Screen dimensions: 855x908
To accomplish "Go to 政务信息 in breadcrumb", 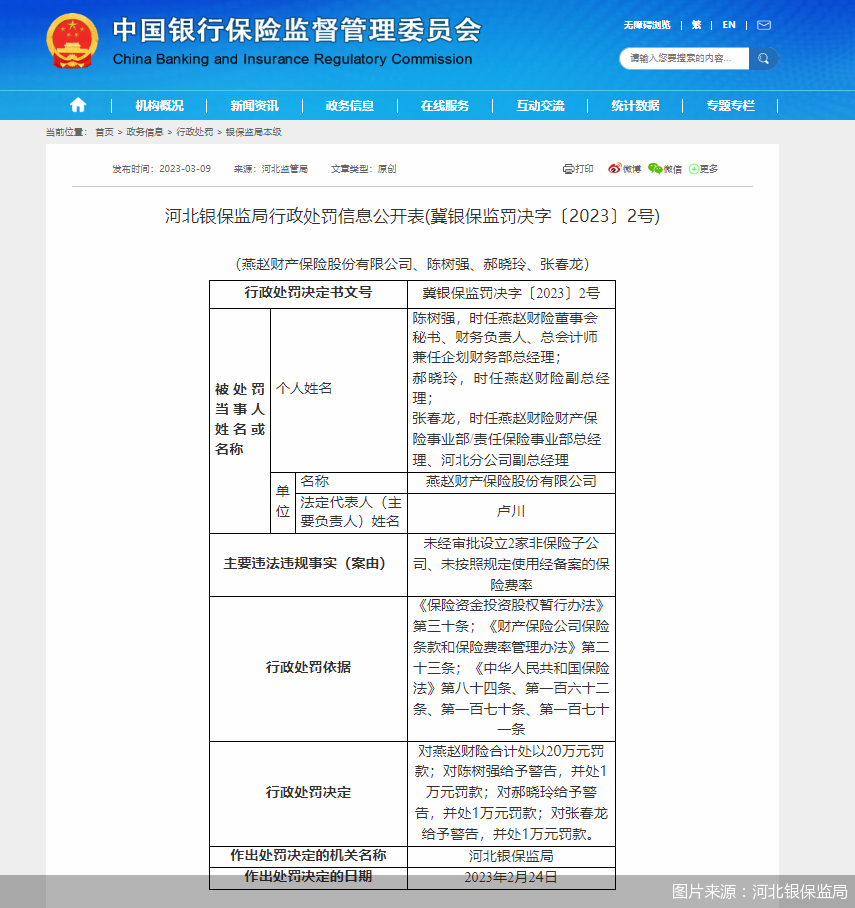I will 145,132.
